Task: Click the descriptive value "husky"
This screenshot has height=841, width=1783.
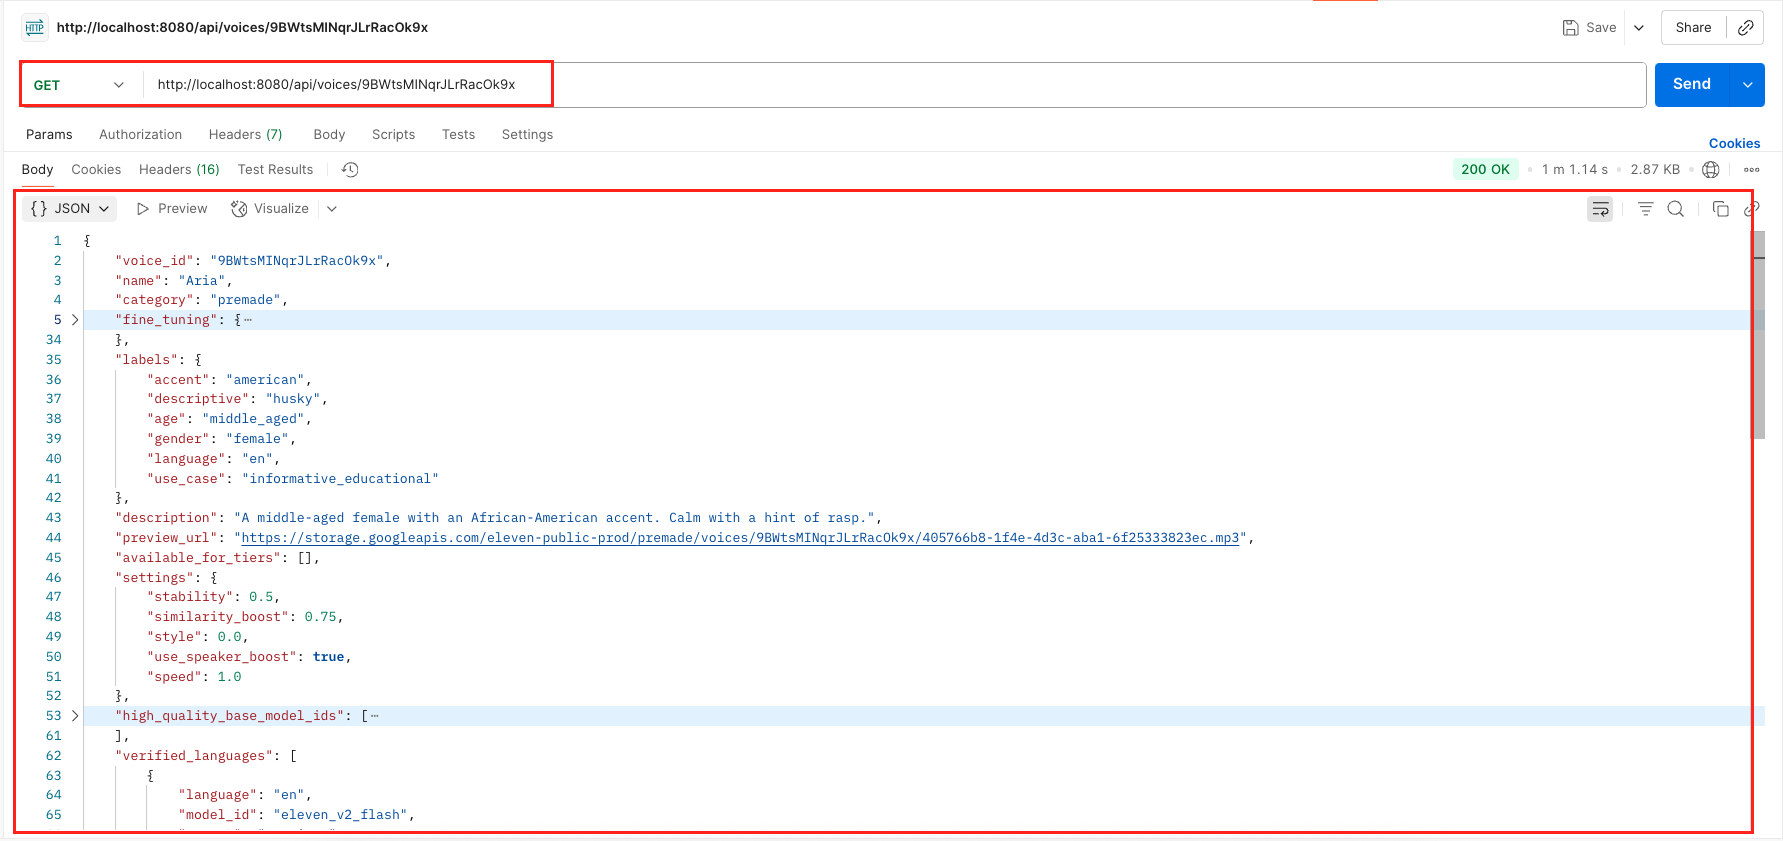Action: pyautogui.click(x=293, y=399)
